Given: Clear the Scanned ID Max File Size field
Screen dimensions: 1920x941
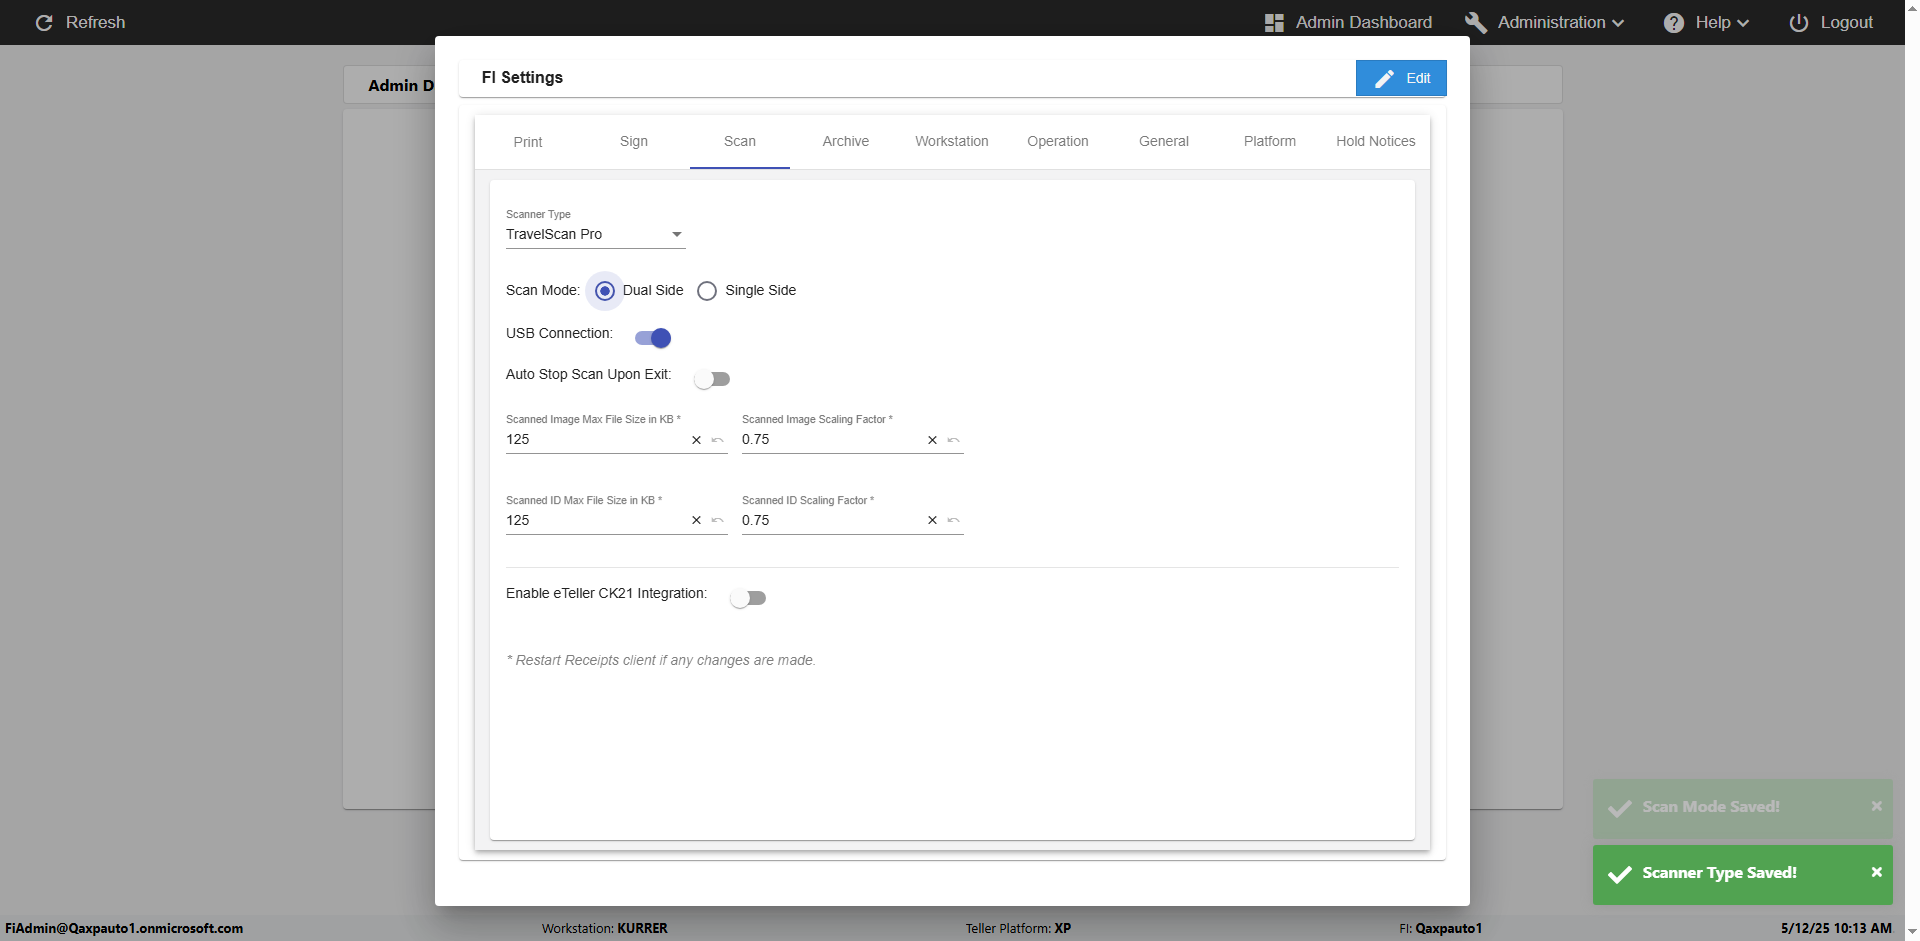Looking at the screenshot, I should pos(697,520).
